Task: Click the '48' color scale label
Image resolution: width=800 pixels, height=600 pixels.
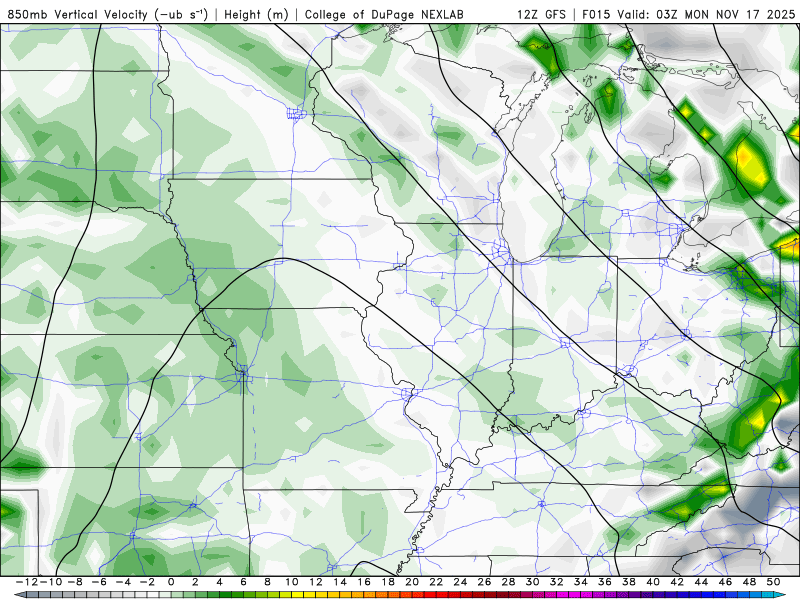Action: tap(749, 582)
